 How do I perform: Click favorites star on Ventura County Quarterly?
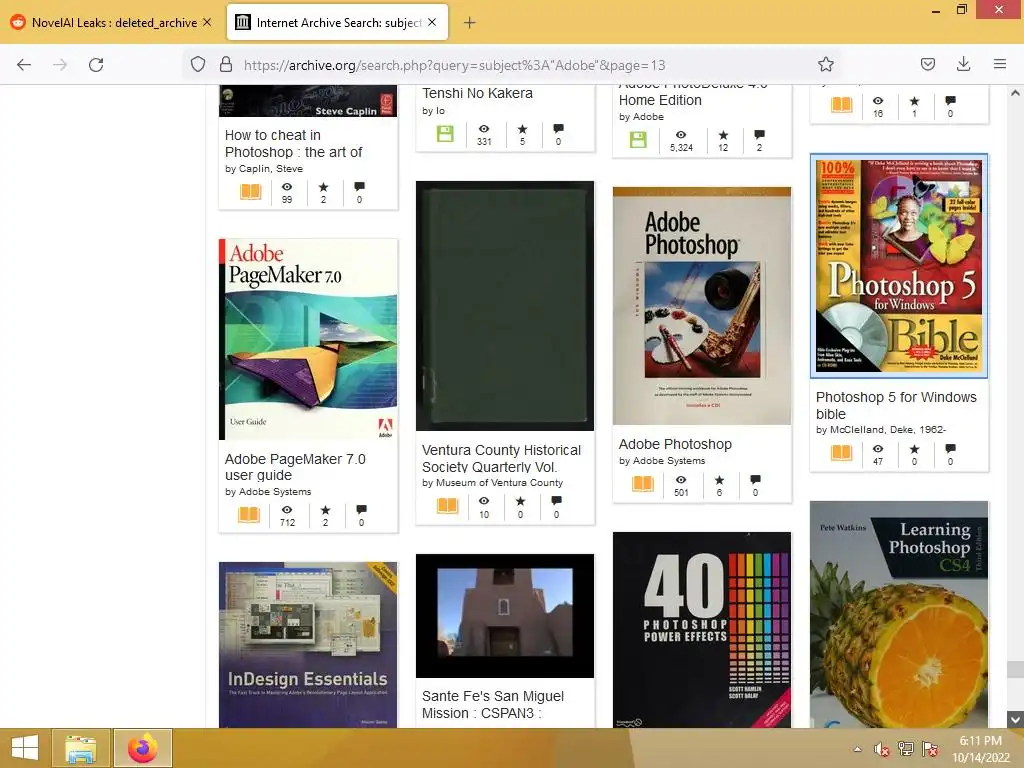click(520, 501)
